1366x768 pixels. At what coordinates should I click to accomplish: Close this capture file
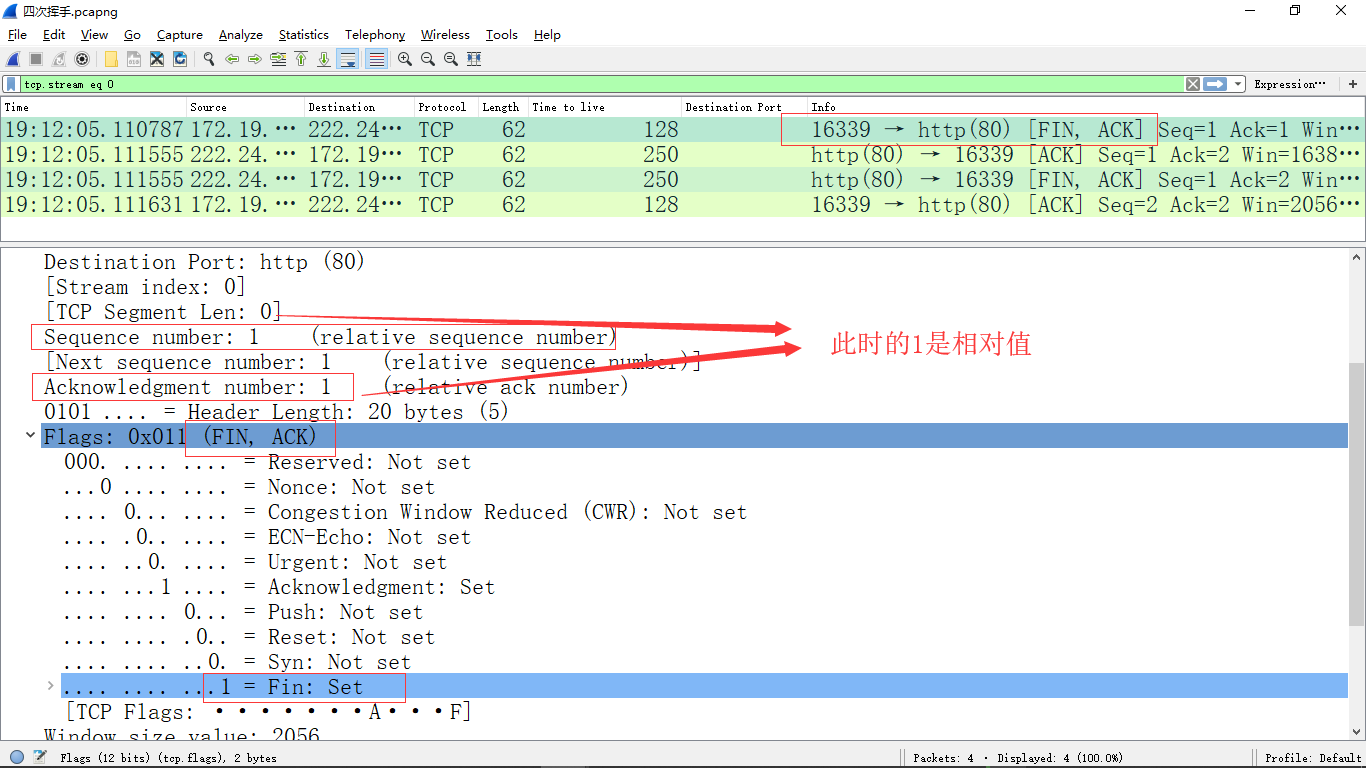point(157,59)
